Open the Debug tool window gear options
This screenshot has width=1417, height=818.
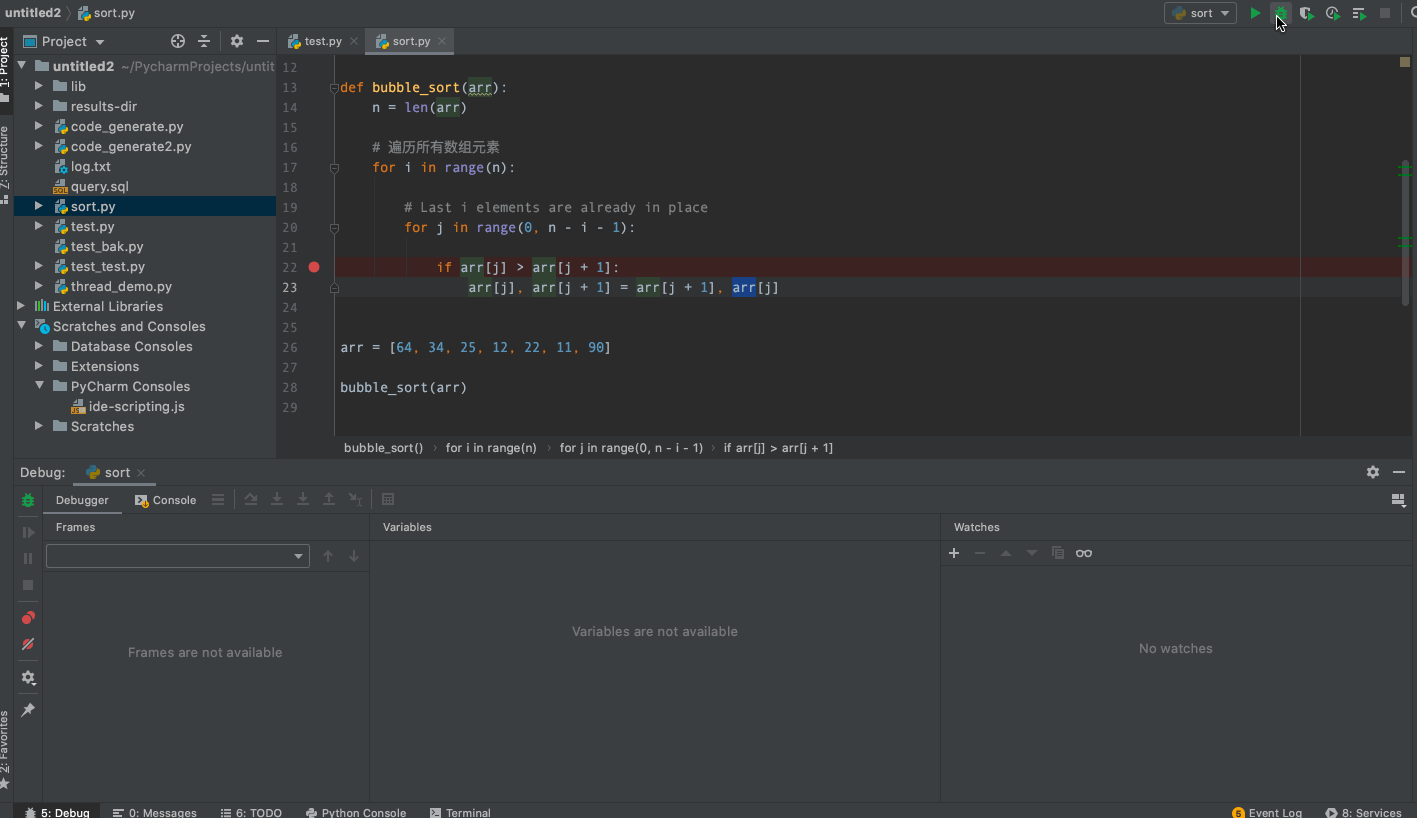(x=1373, y=472)
